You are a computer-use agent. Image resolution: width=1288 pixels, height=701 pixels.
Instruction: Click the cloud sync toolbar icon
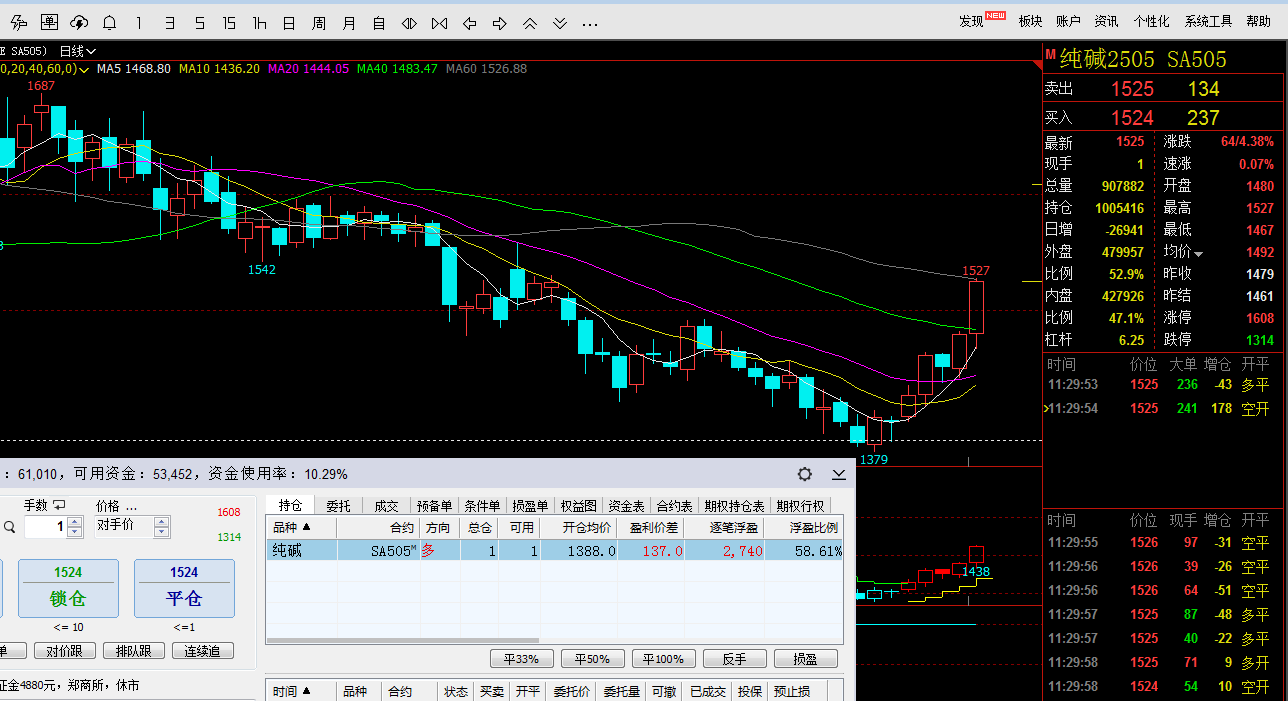point(79,22)
